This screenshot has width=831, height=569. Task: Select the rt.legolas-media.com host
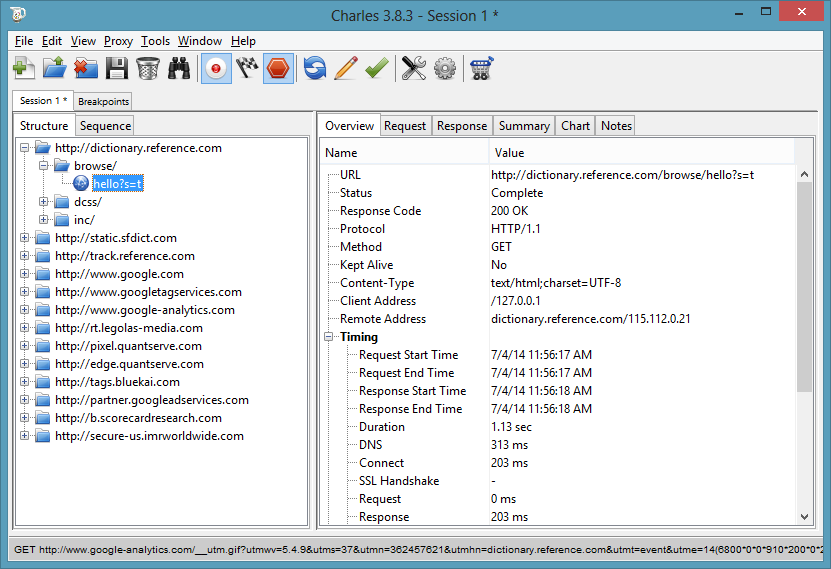pyautogui.click(x=129, y=328)
